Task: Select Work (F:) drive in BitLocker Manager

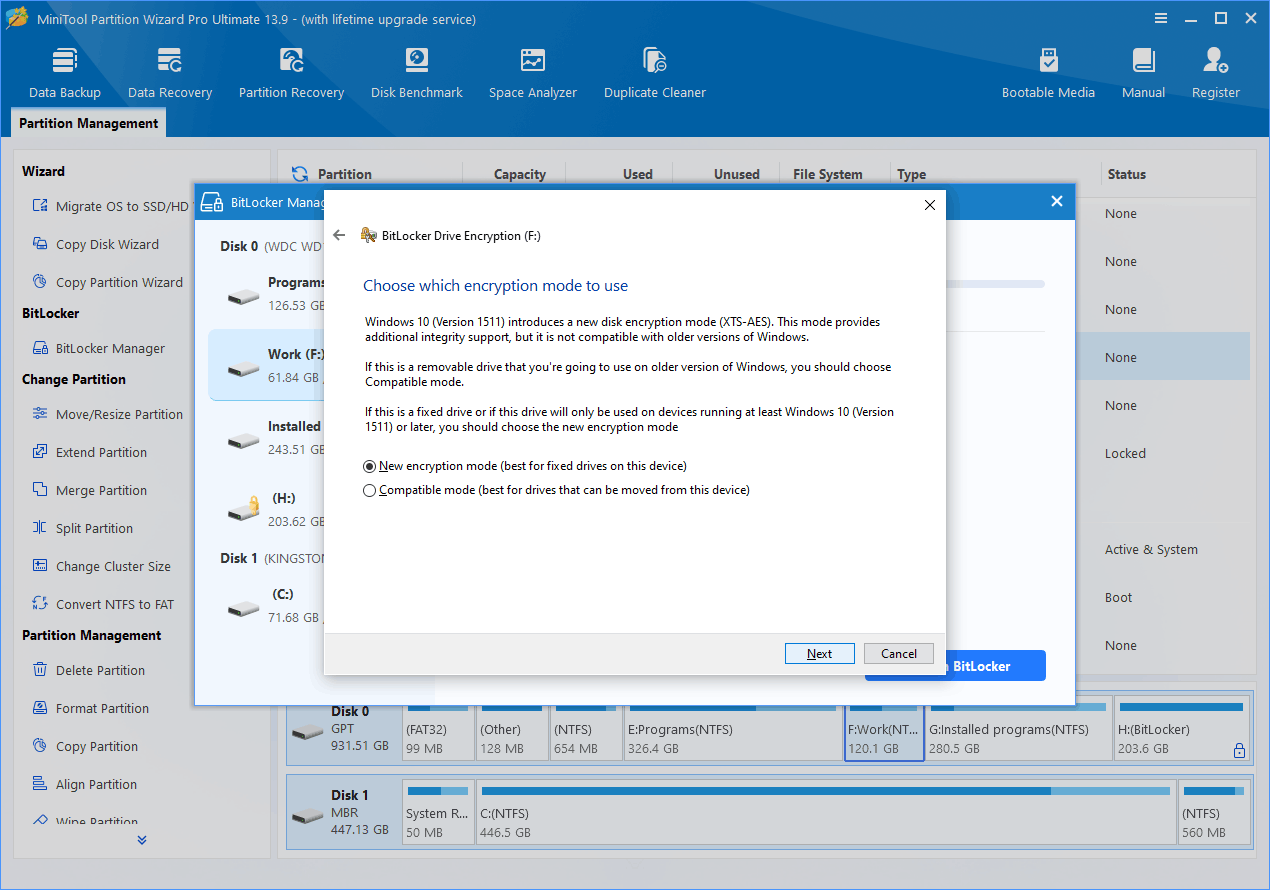Action: point(266,365)
